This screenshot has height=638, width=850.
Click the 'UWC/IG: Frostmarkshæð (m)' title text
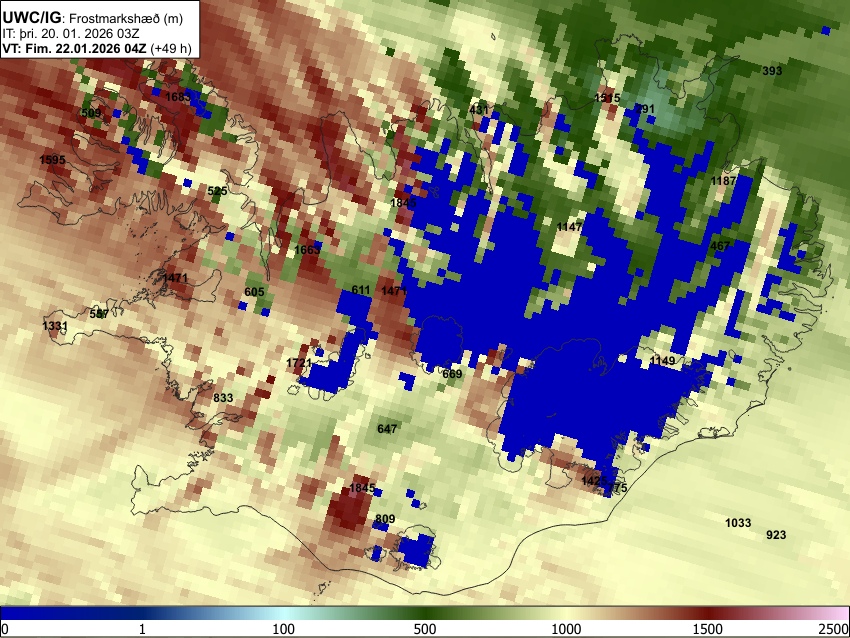coord(93,18)
